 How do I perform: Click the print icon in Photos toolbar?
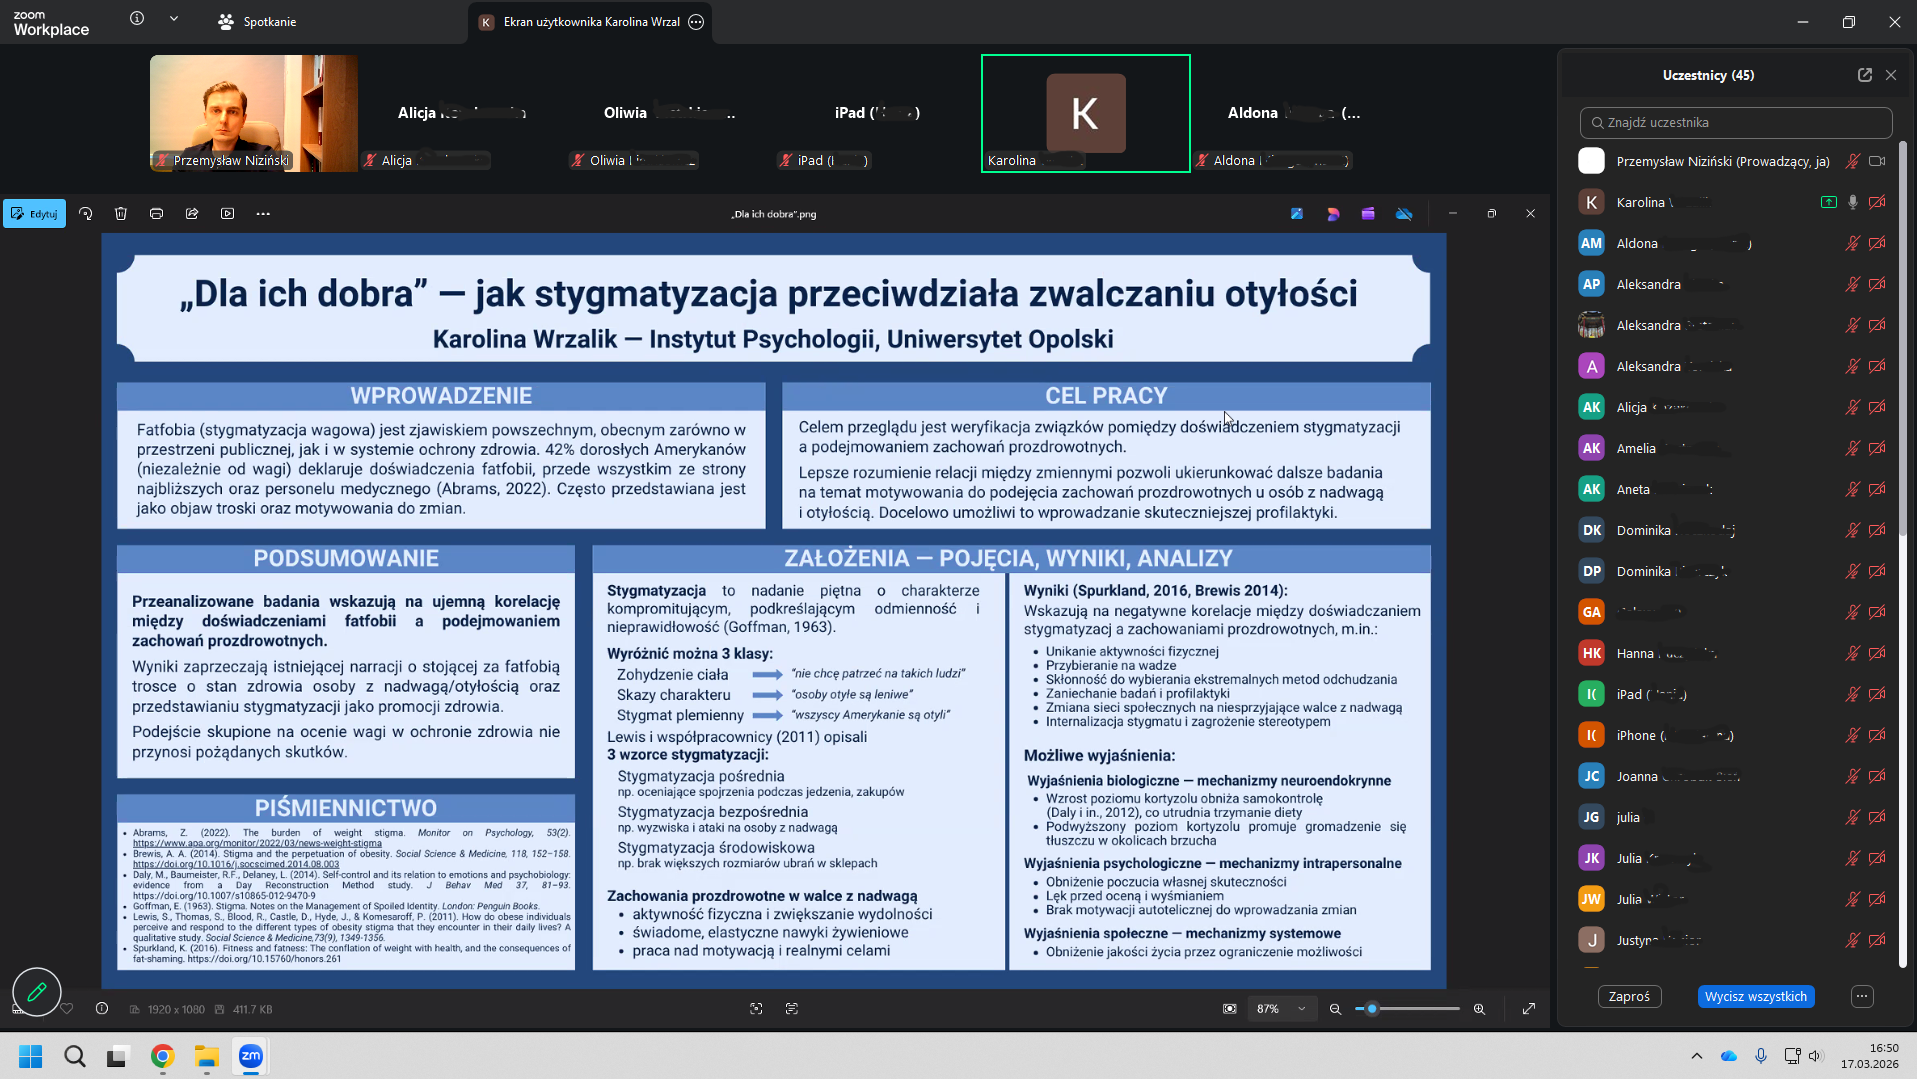point(157,214)
